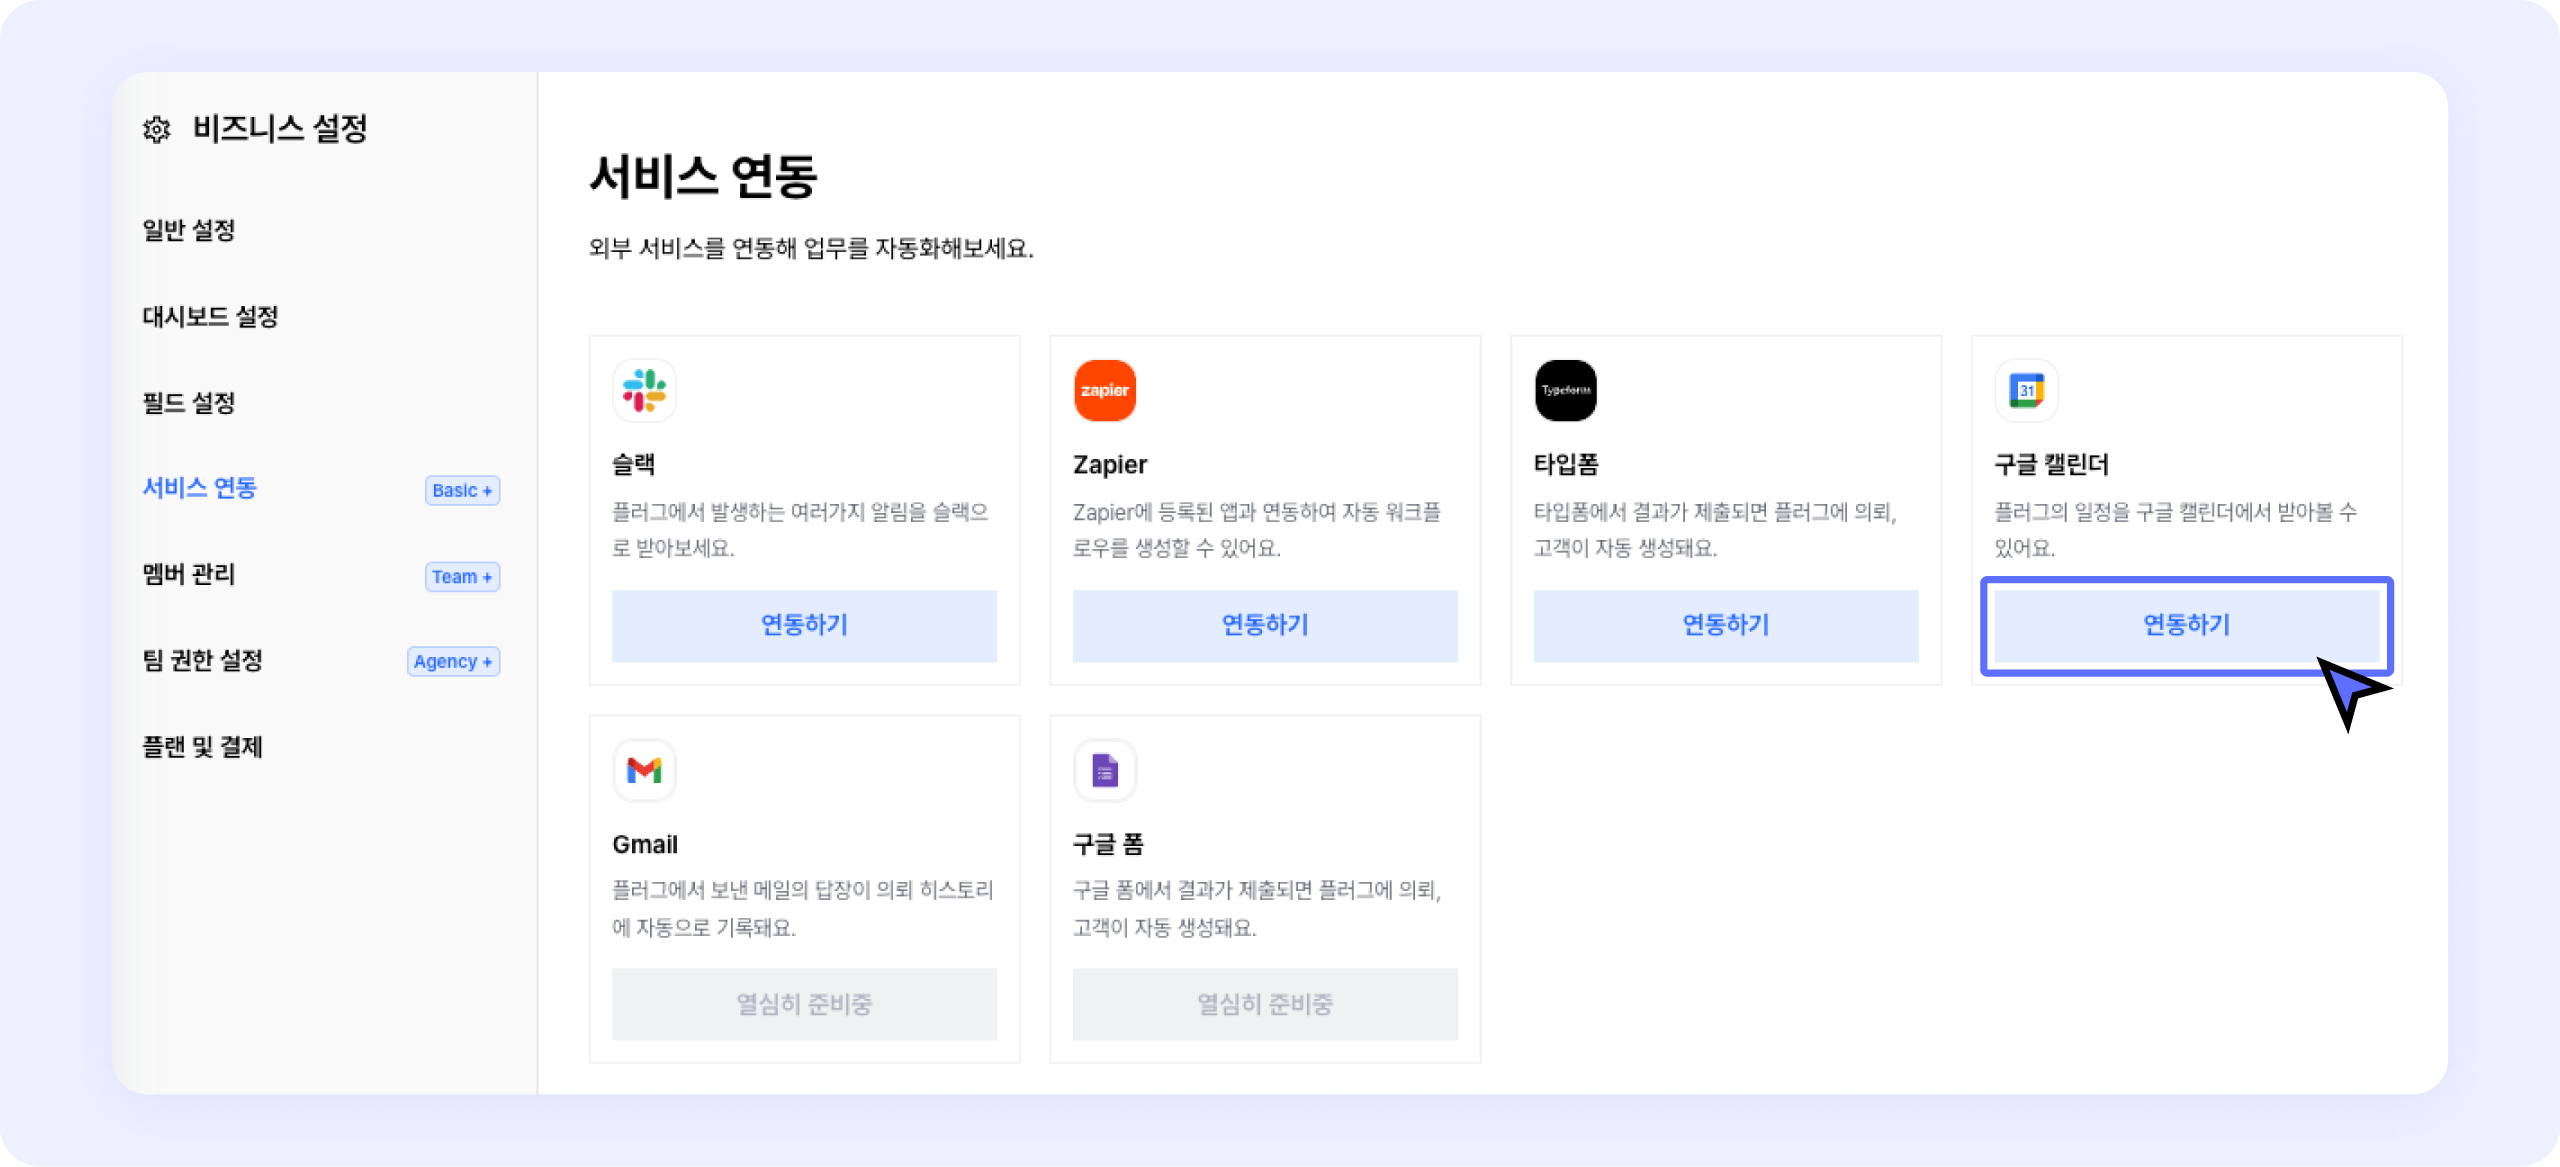Click the Zapier logo icon
The height and width of the screenshot is (1167, 2560).
[x=1105, y=391]
